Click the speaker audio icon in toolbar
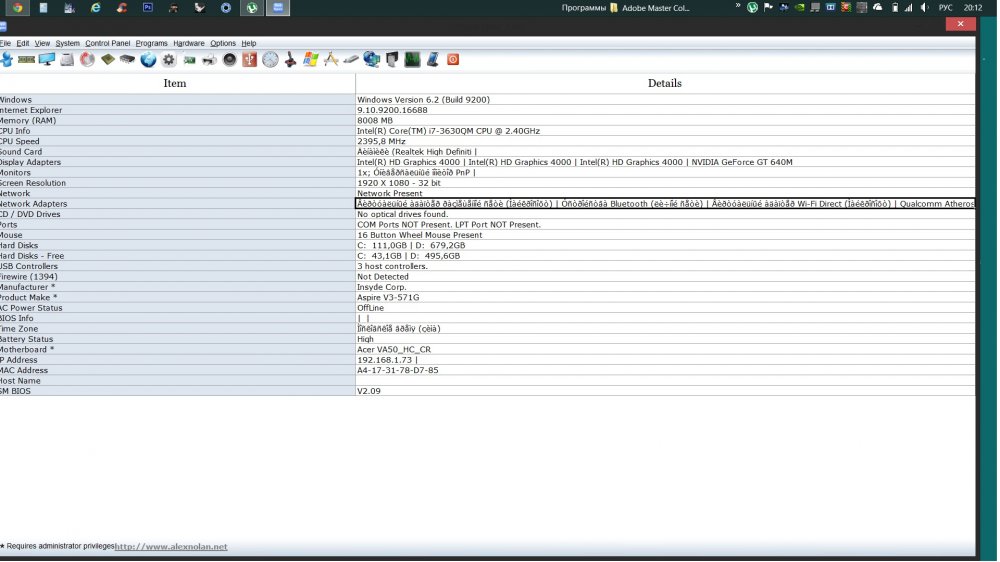This screenshot has height=562, width=1000. click(230, 60)
